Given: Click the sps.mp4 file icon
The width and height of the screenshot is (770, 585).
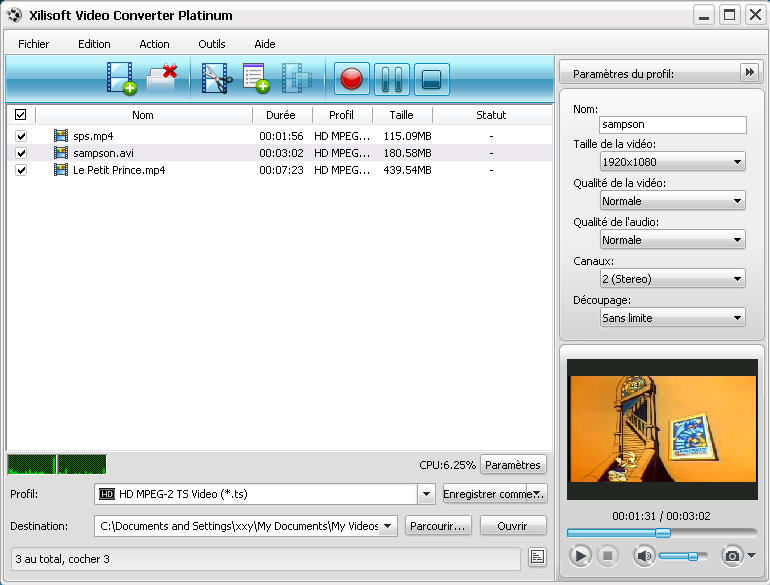Looking at the screenshot, I should 61,136.
